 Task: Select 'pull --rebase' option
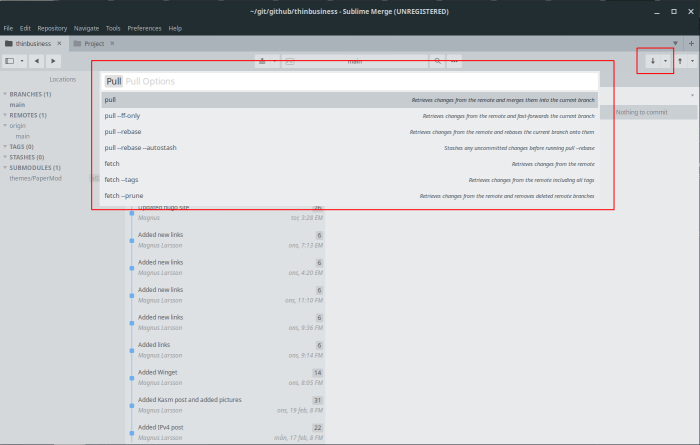coord(350,132)
